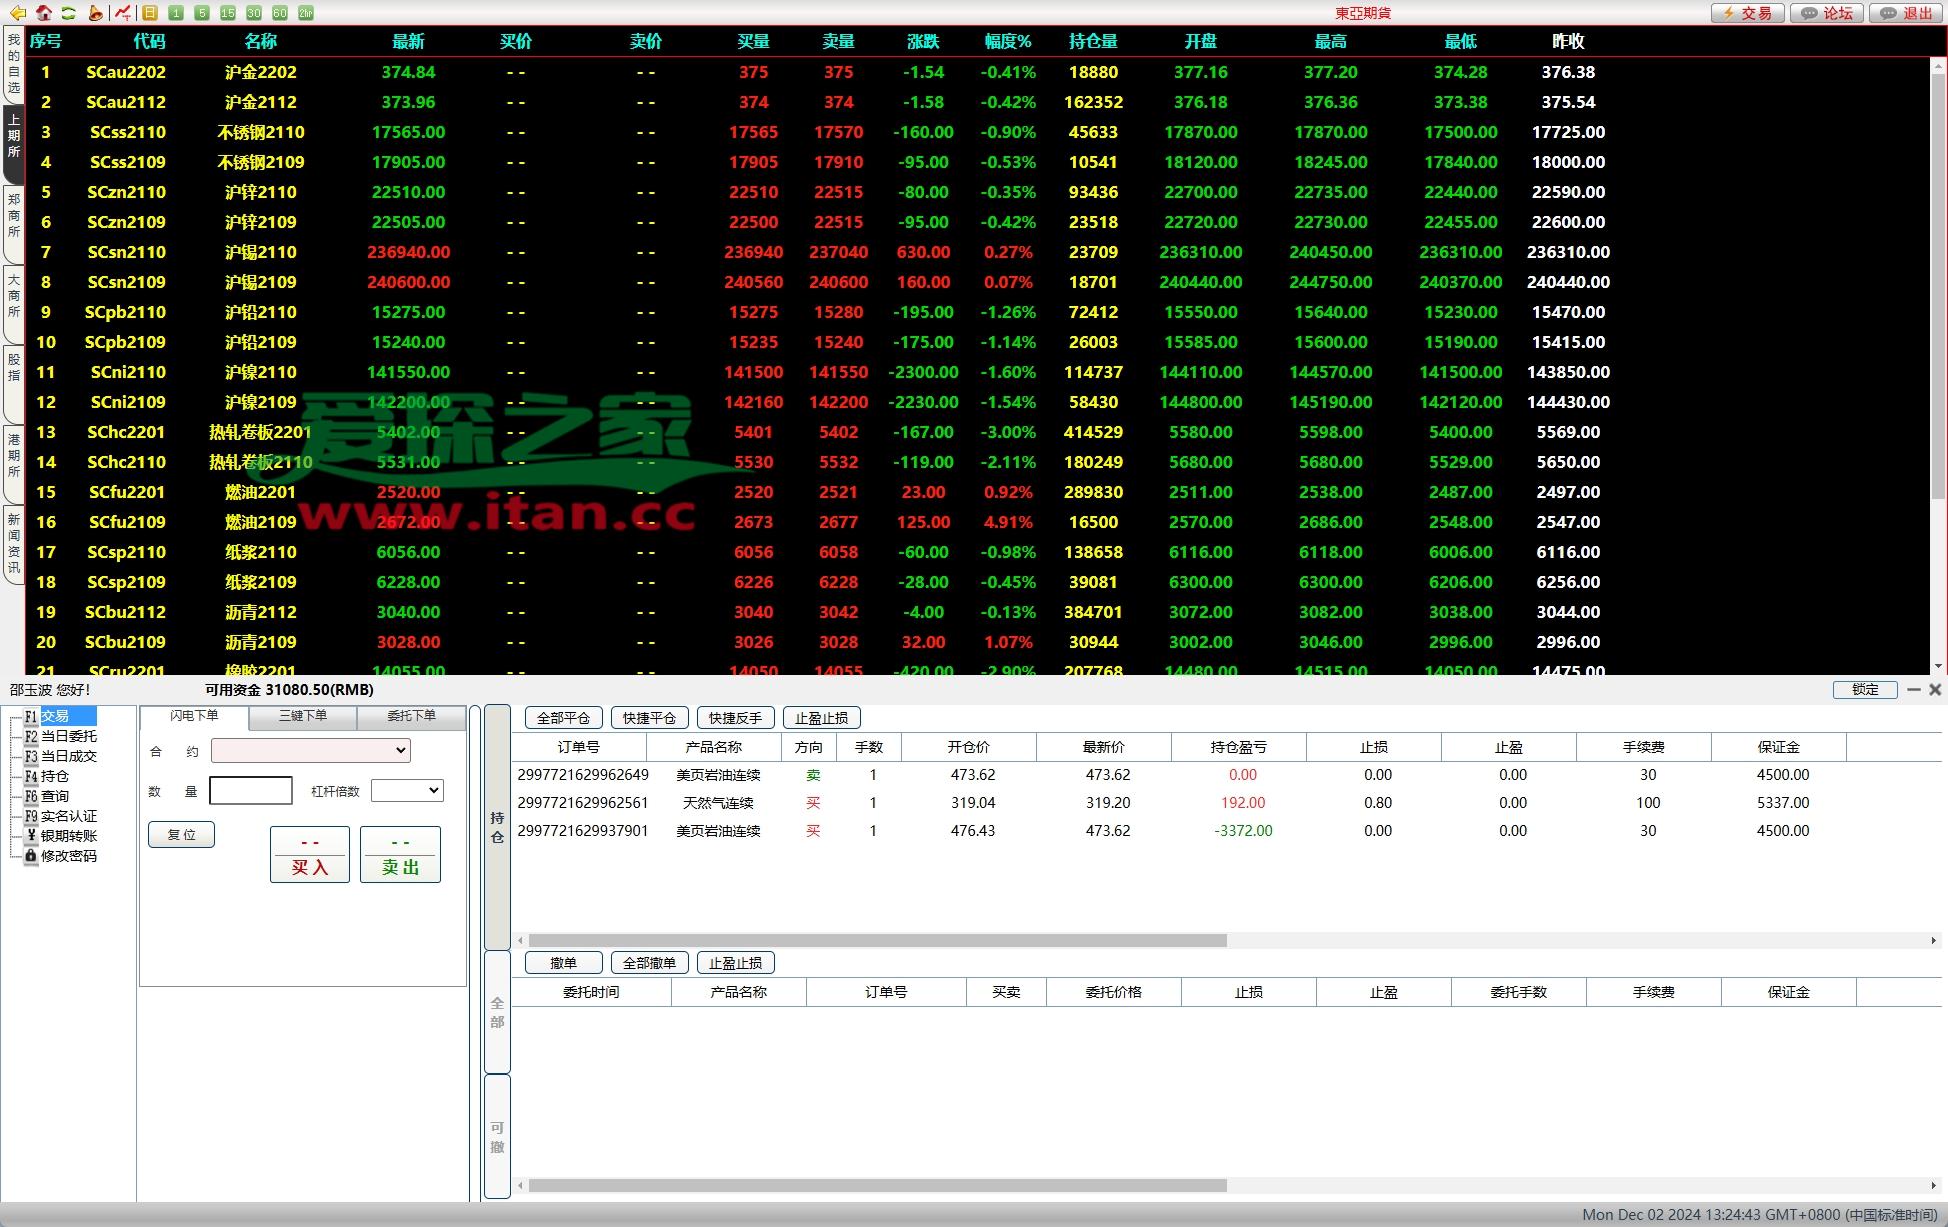Click the 数量 quantity input field
This screenshot has height=1227, width=1948.
pos(251,791)
